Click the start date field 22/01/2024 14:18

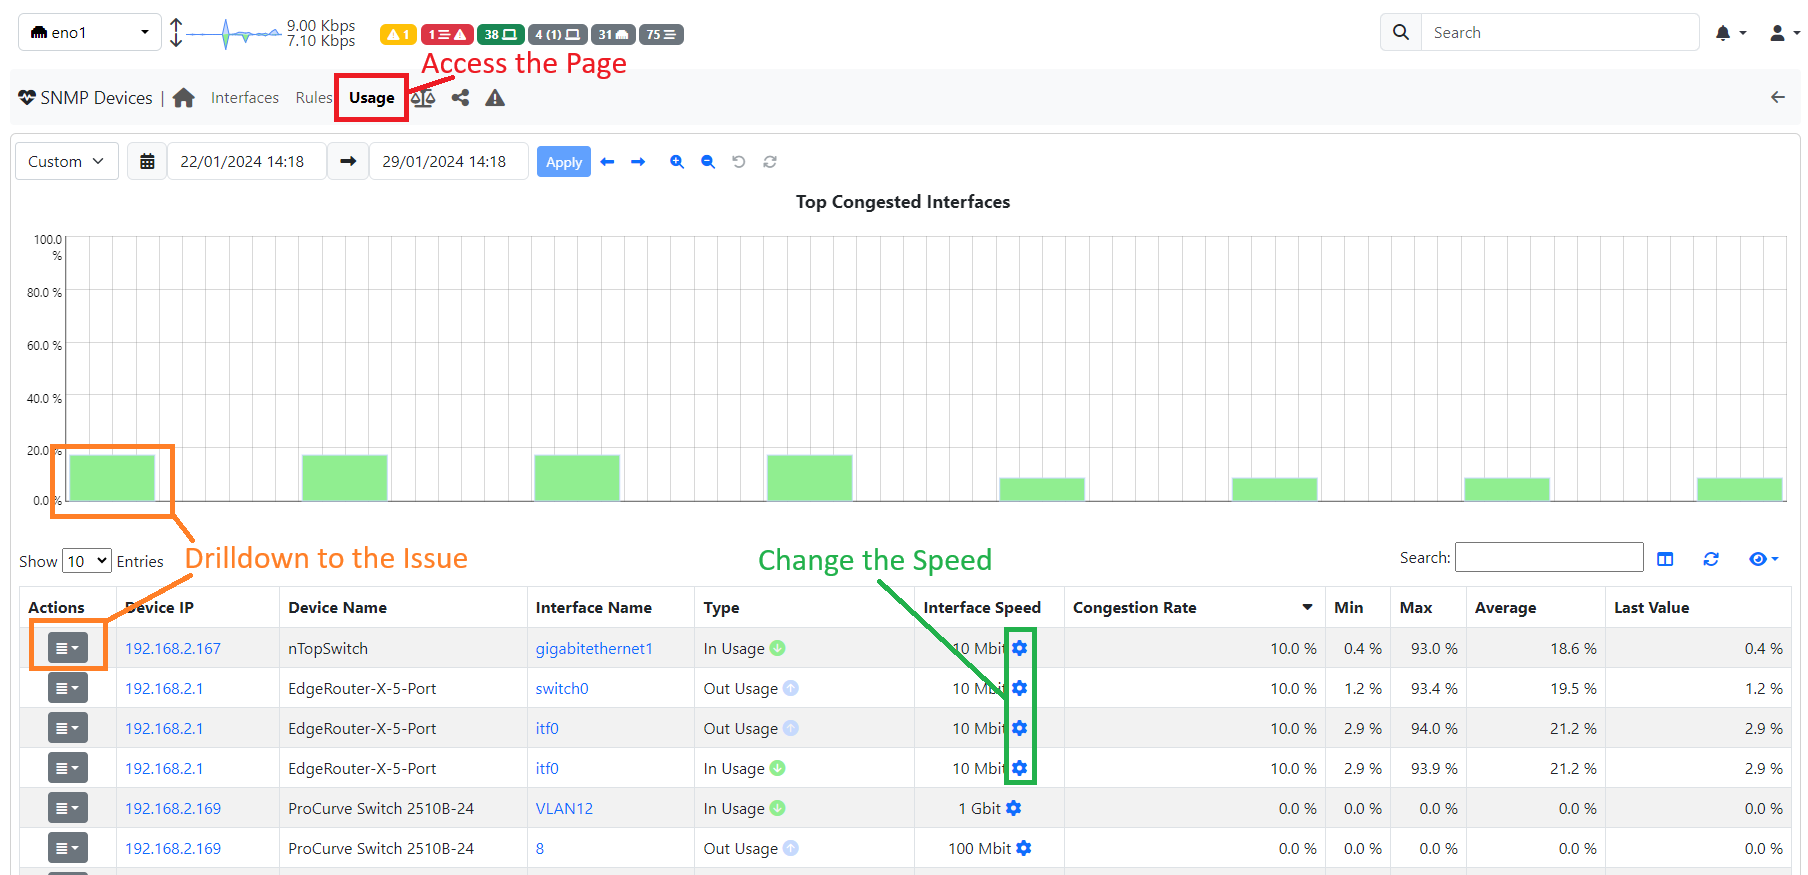pos(247,161)
